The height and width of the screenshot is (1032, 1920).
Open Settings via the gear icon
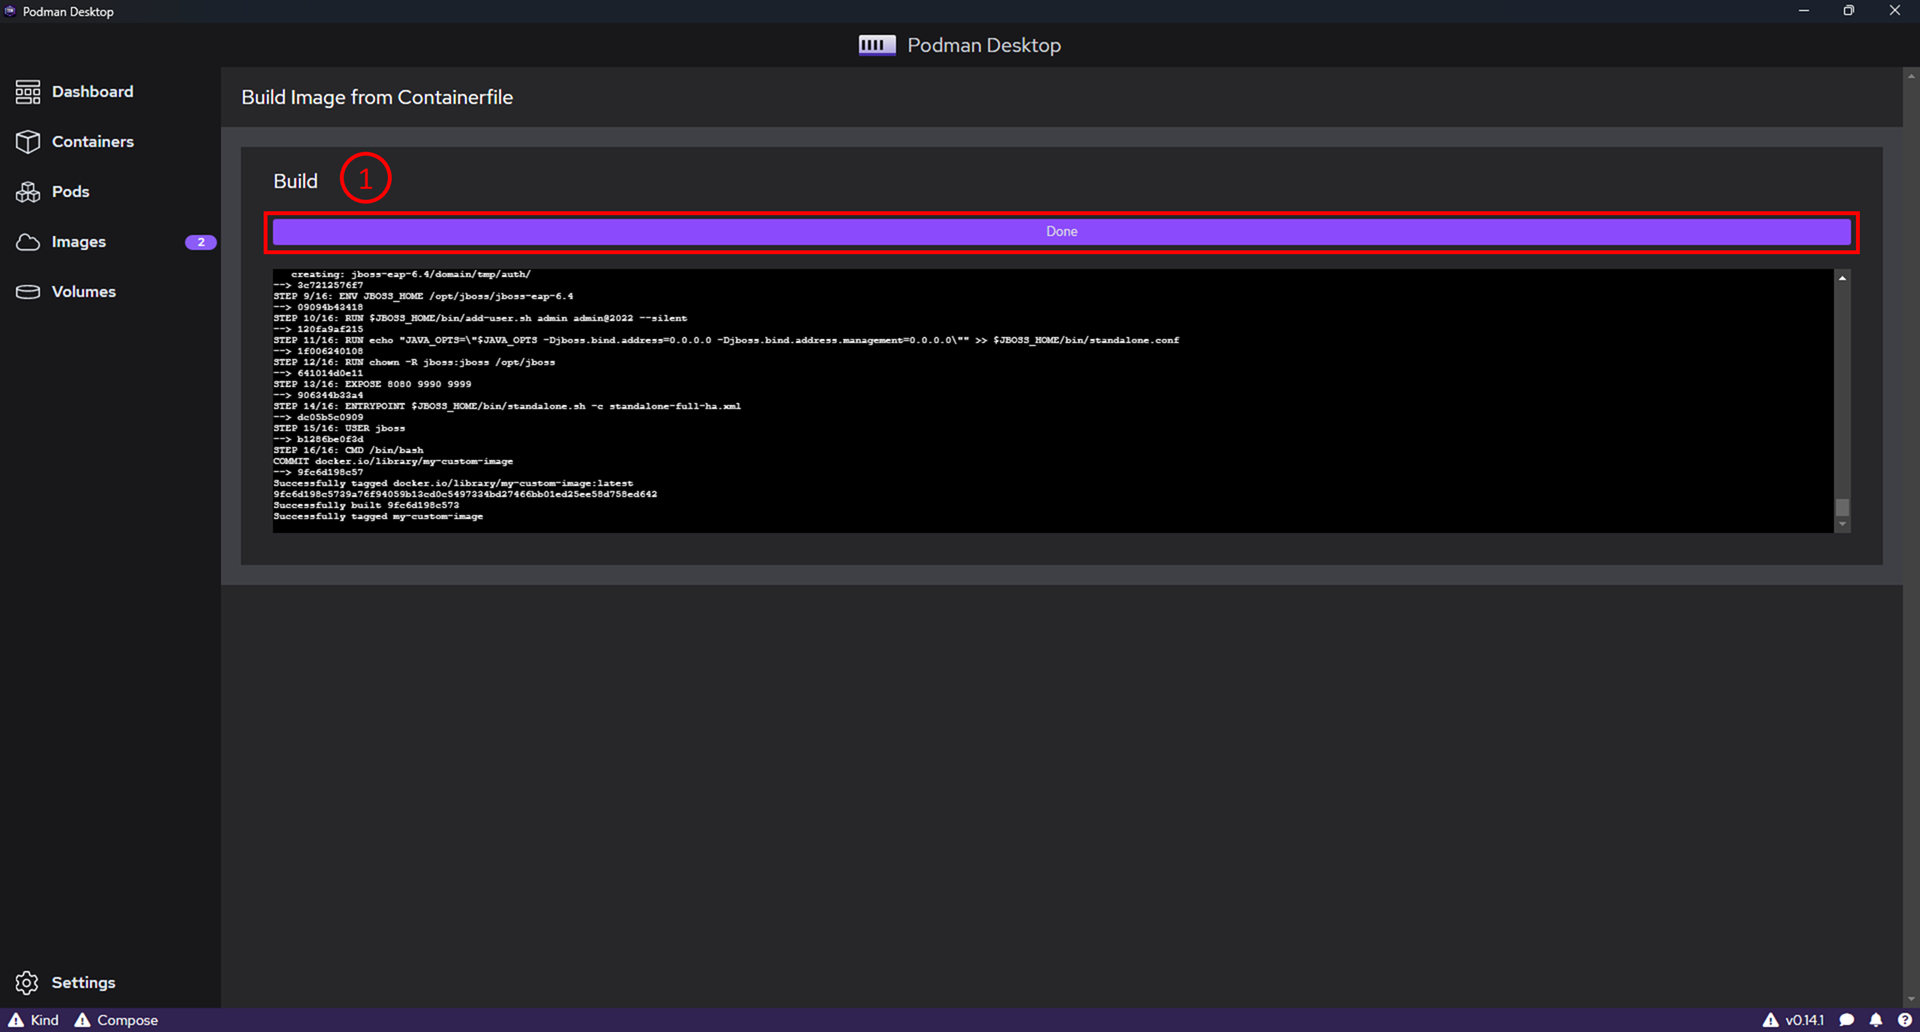tap(26, 982)
